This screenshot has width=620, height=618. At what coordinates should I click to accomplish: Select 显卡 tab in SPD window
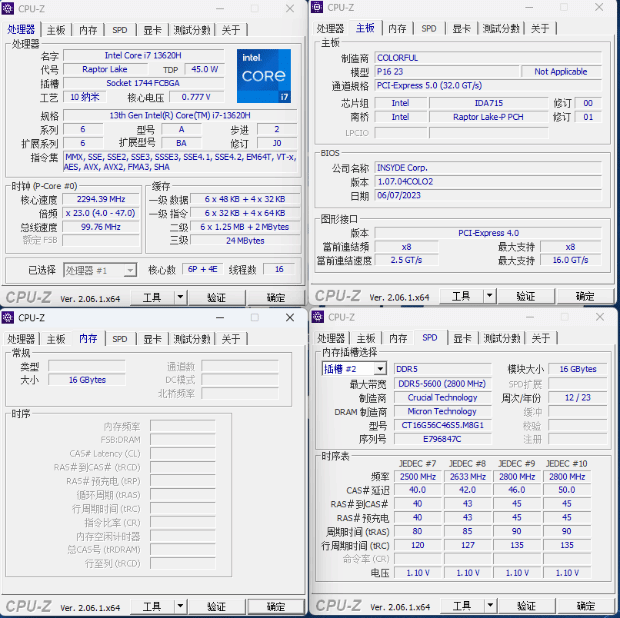462,338
